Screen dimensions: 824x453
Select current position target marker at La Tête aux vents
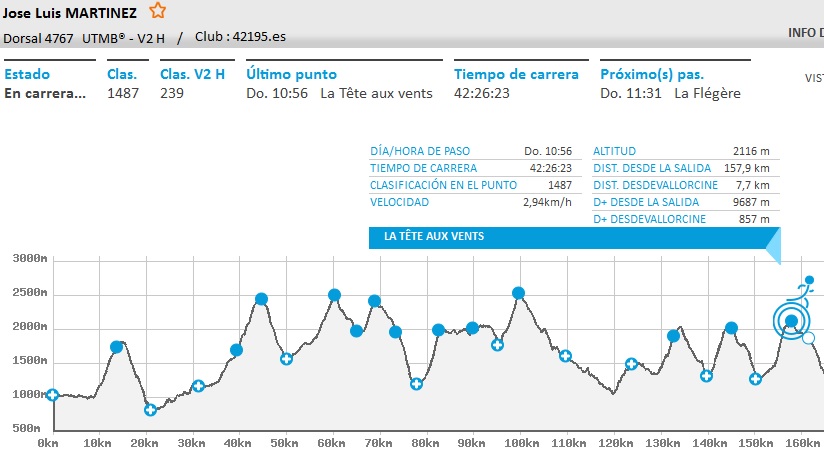click(791, 321)
